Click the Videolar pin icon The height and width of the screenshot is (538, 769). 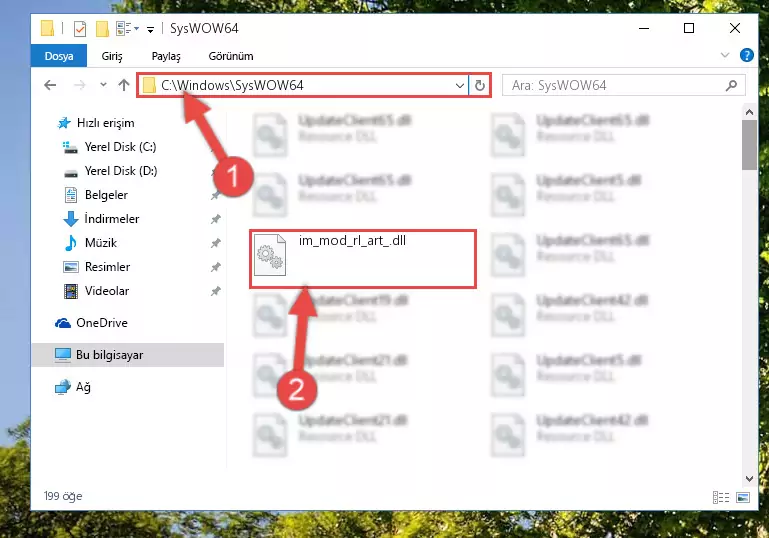215,291
